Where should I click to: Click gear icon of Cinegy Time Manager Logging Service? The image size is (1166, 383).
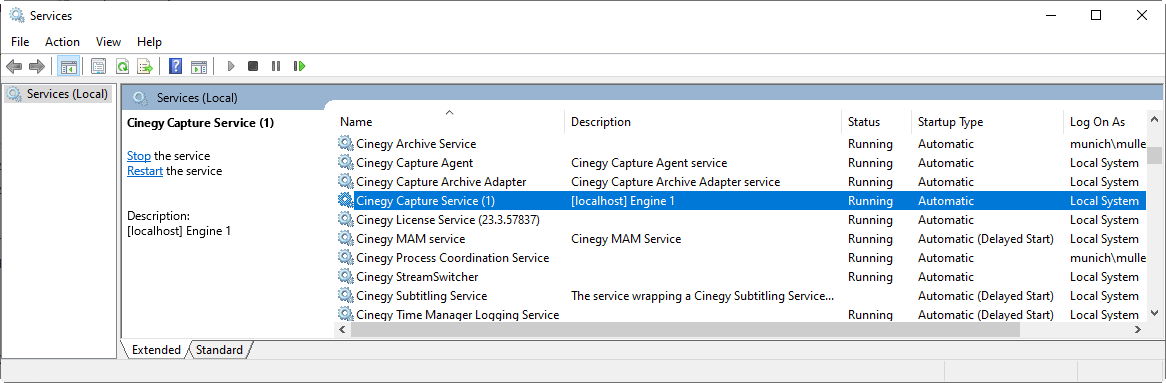click(345, 315)
